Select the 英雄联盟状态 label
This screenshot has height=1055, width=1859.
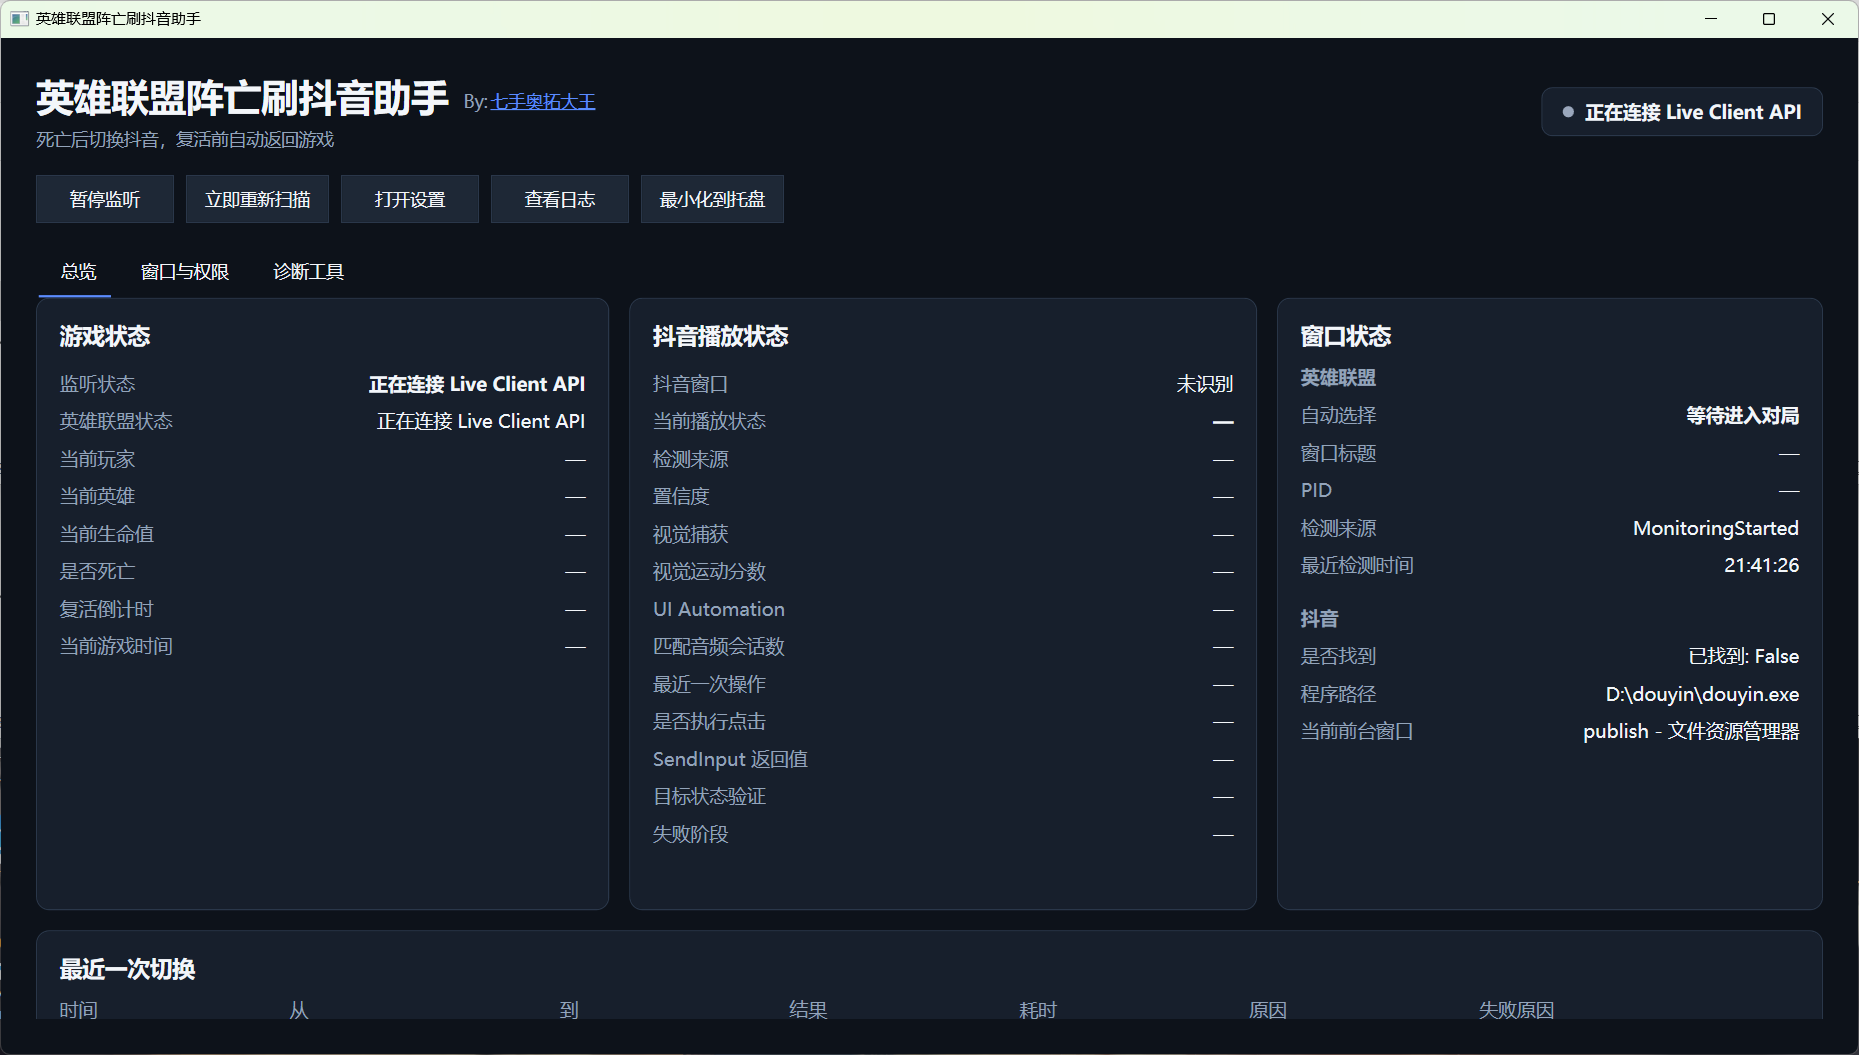click(x=116, y=421)
